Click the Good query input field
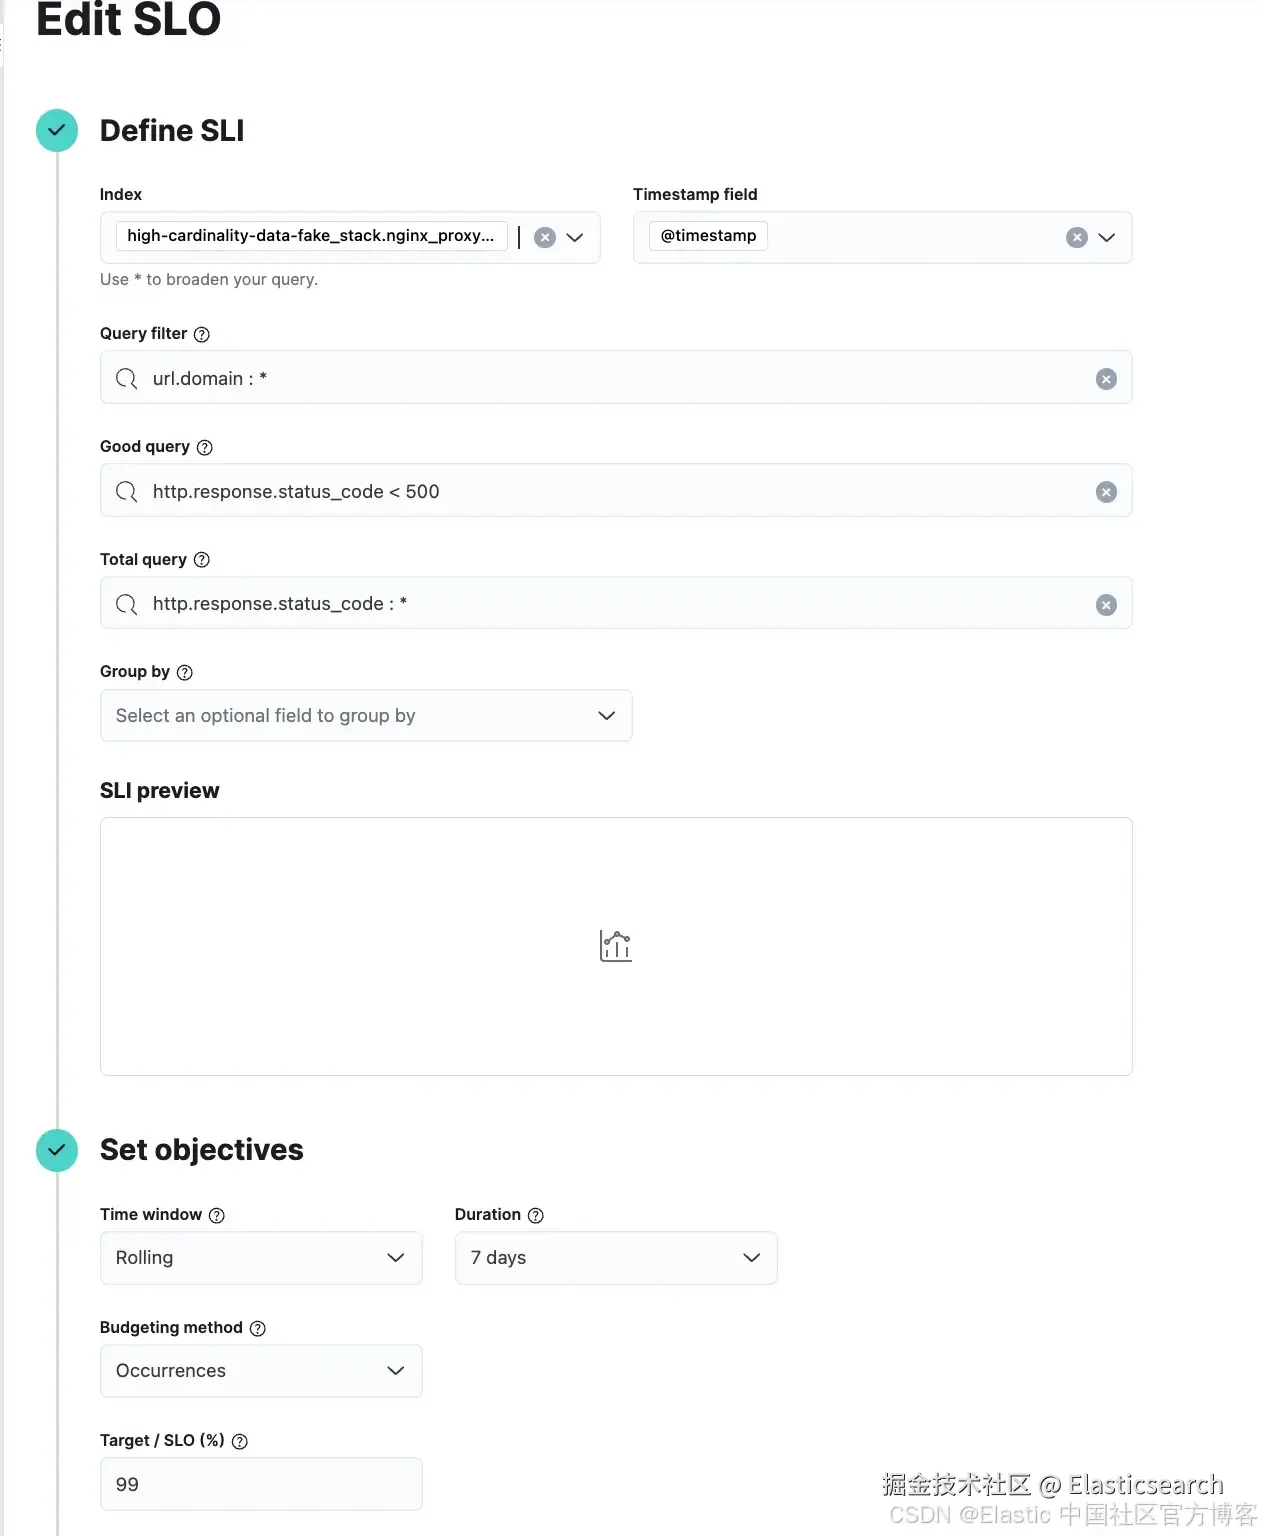The image size is (1262, 1536). pyautogui.click(x=600, y=492)
